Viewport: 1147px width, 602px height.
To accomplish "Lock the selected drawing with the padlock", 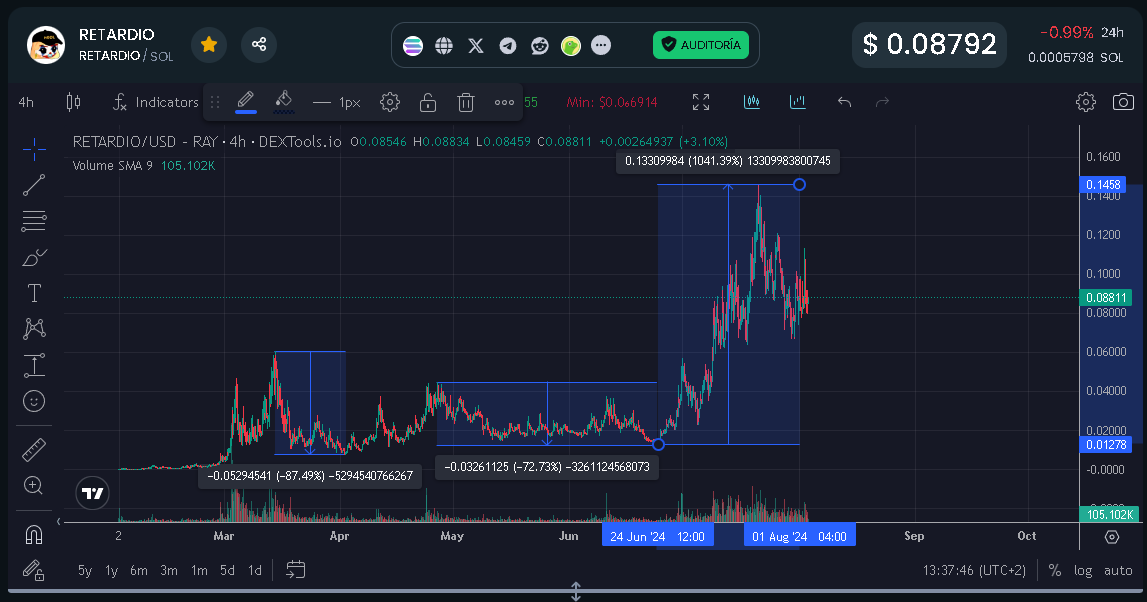I will click(427, 101).
